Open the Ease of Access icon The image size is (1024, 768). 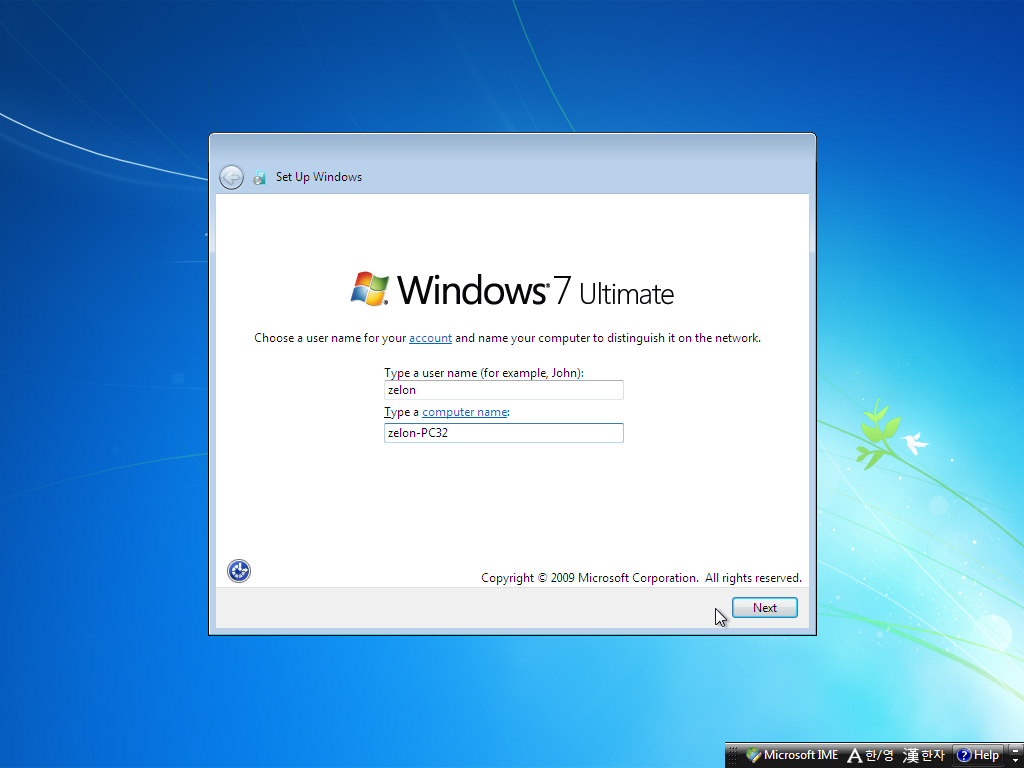click(x=239, y=571)
